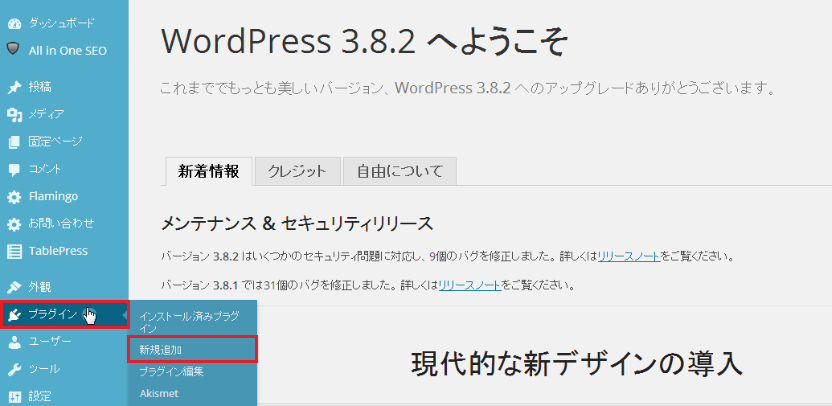Open お問い合わせ menu item
Screen dimensions: 832x406
64,223
